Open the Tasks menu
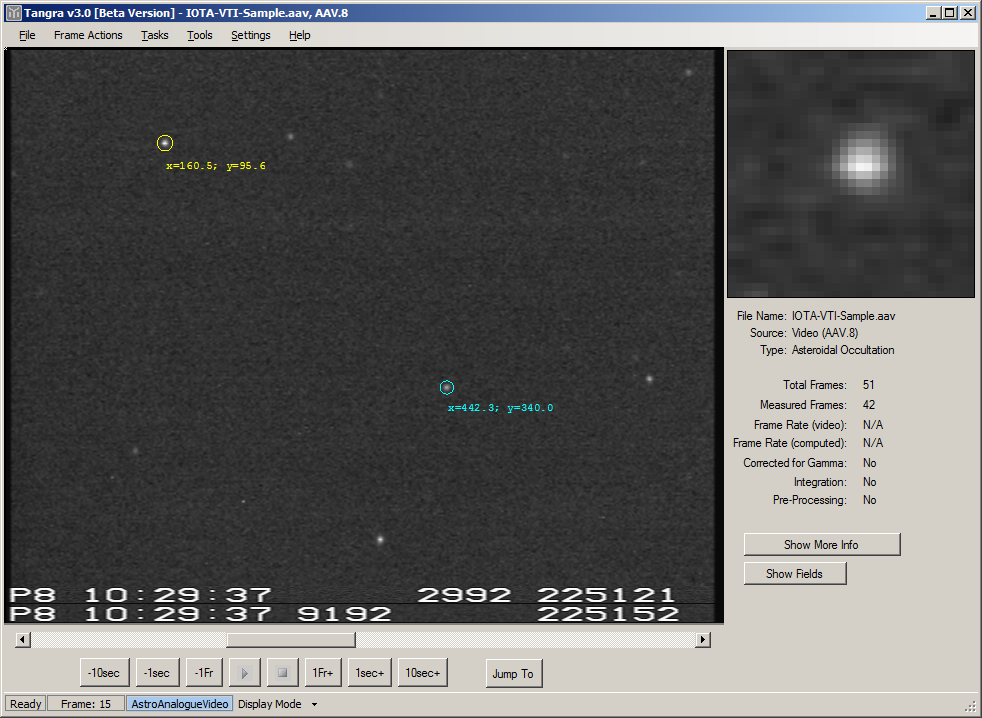This screenshot has height=718, width=982. (154, 35)
